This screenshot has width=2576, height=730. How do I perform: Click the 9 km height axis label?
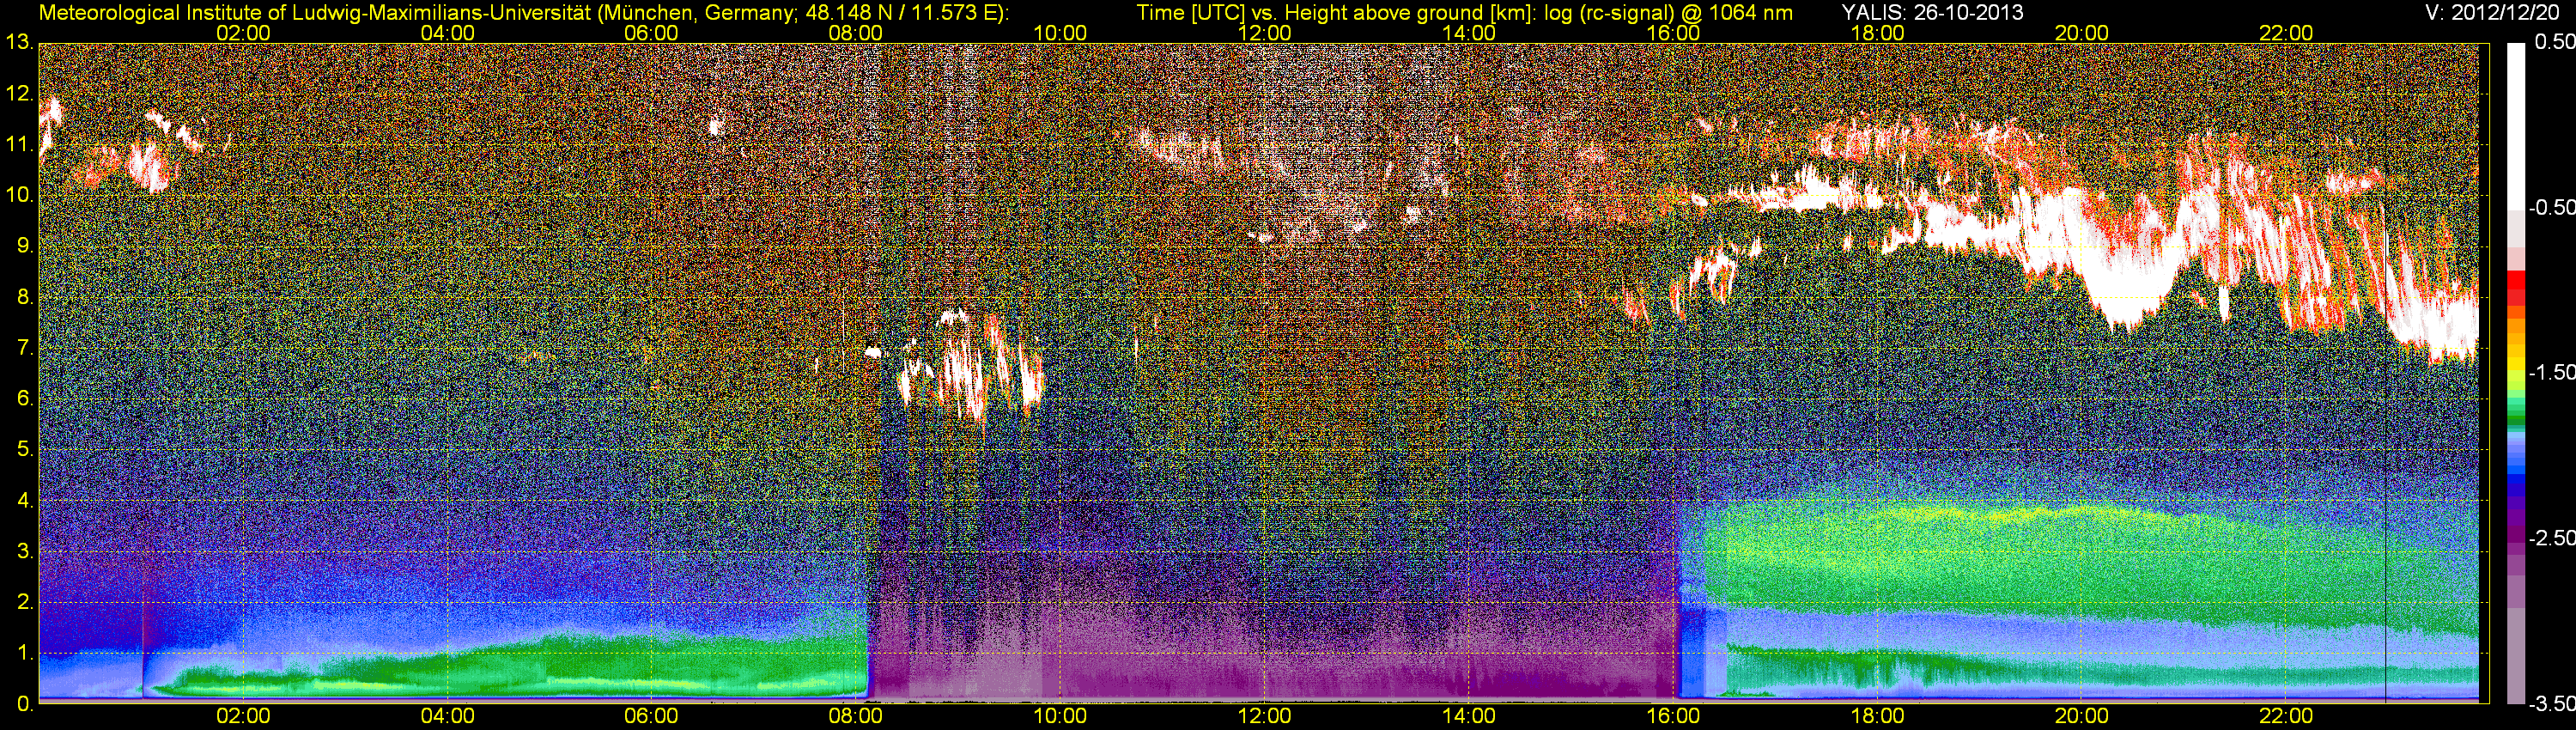pos(25,246)
